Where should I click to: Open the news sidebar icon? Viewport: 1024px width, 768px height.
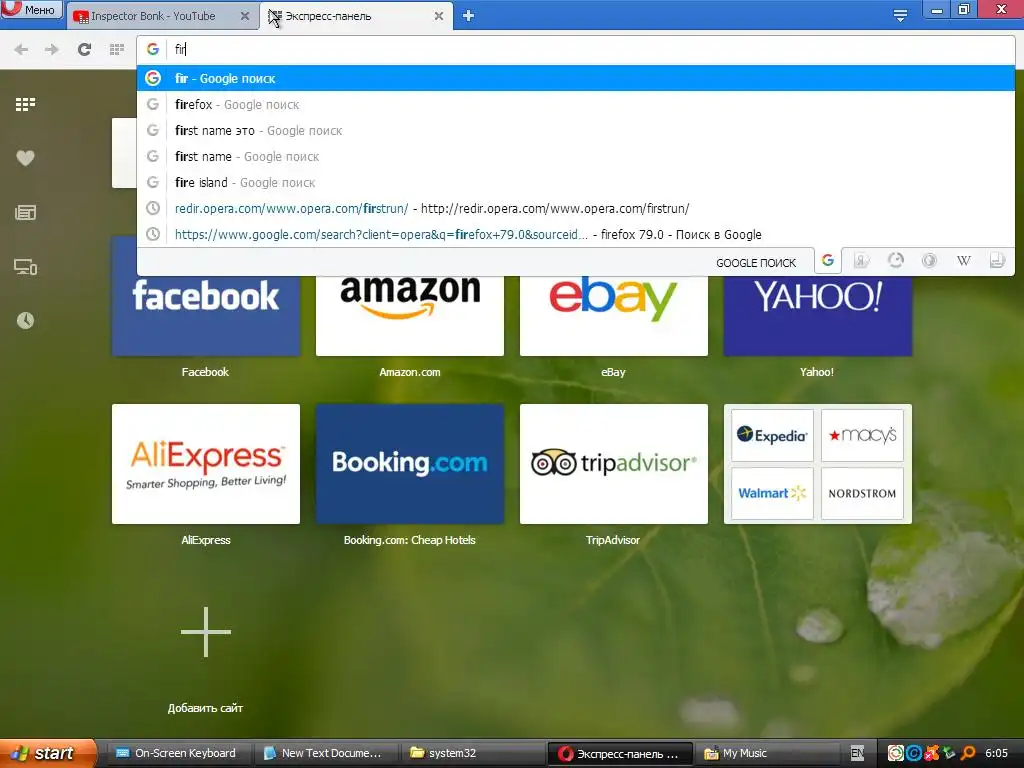point(25,212)
